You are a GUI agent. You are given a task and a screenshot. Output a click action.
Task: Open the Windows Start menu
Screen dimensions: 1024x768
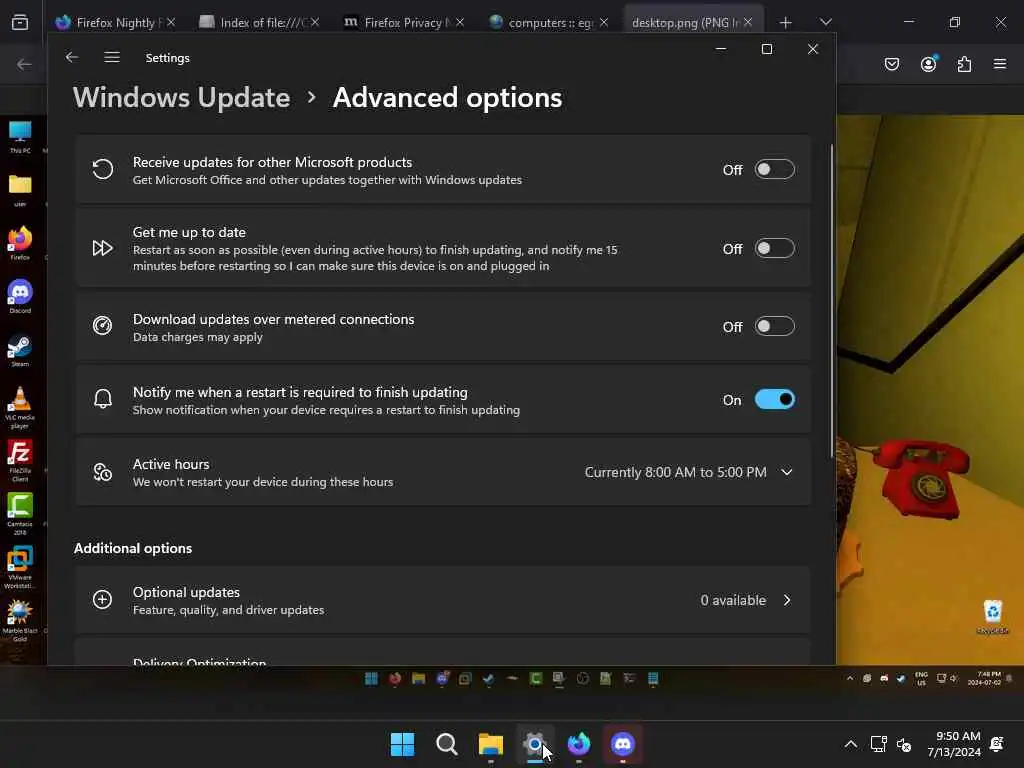pos(402,744)
